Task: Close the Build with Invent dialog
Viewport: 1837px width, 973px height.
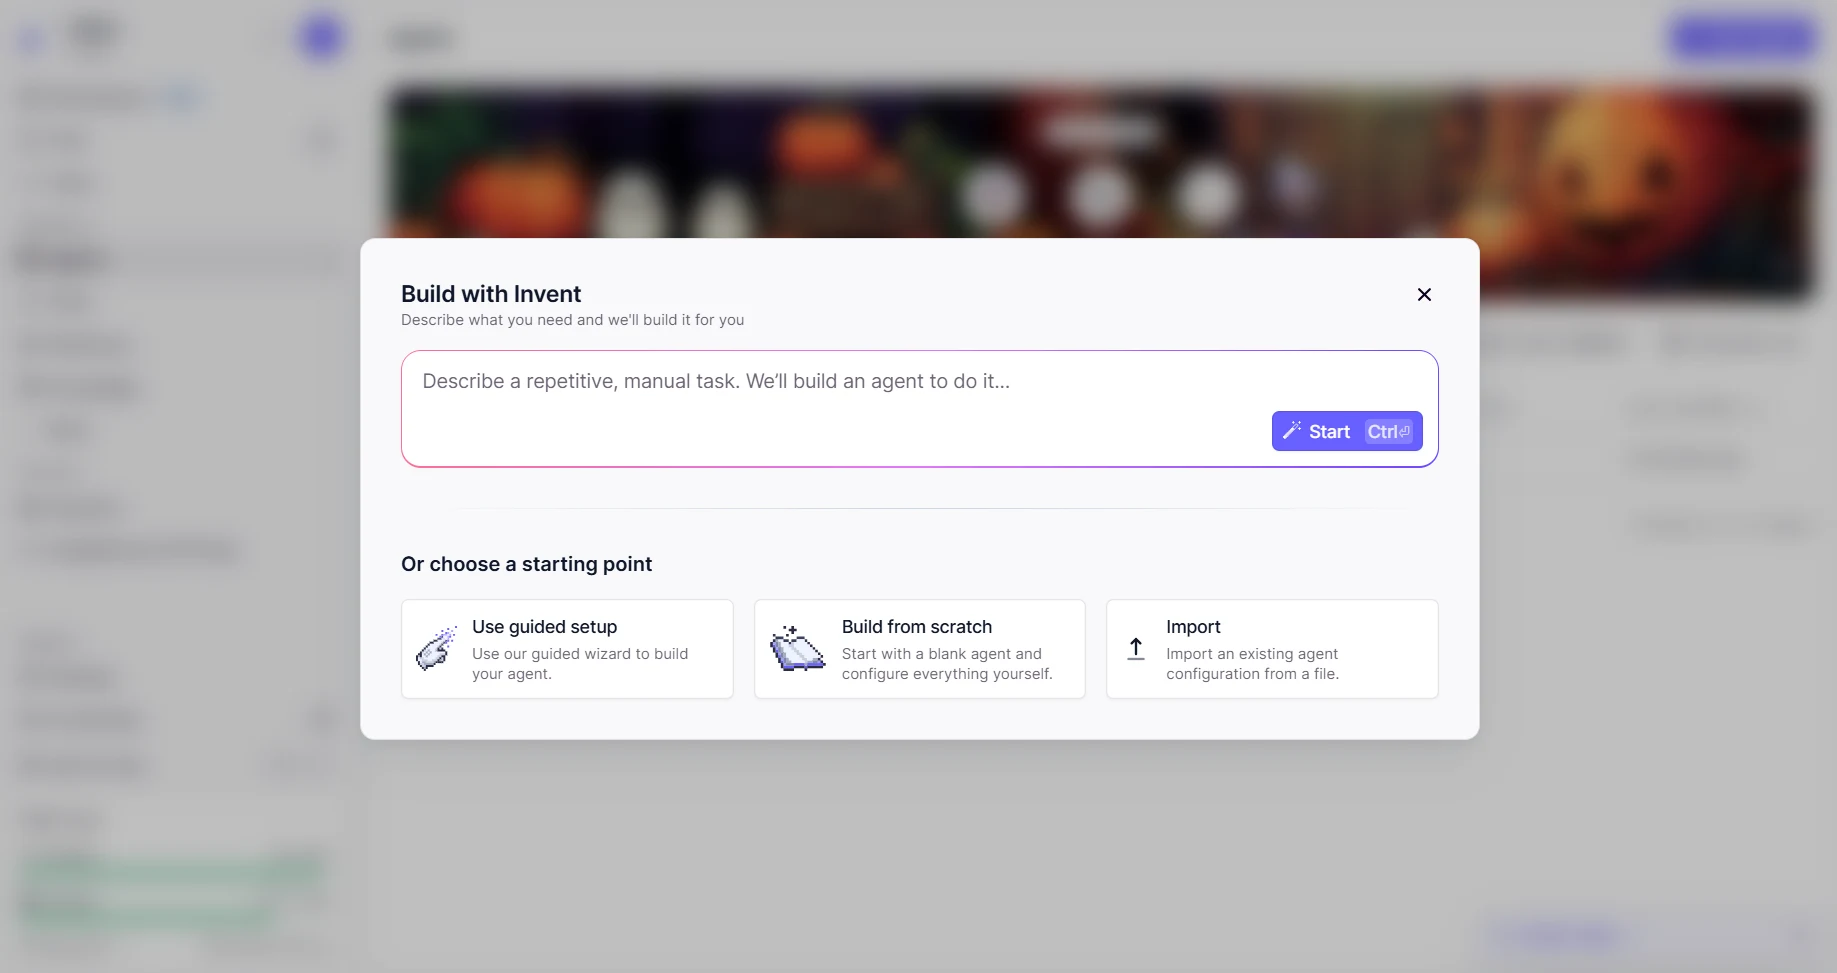Action: (1424, 294)
